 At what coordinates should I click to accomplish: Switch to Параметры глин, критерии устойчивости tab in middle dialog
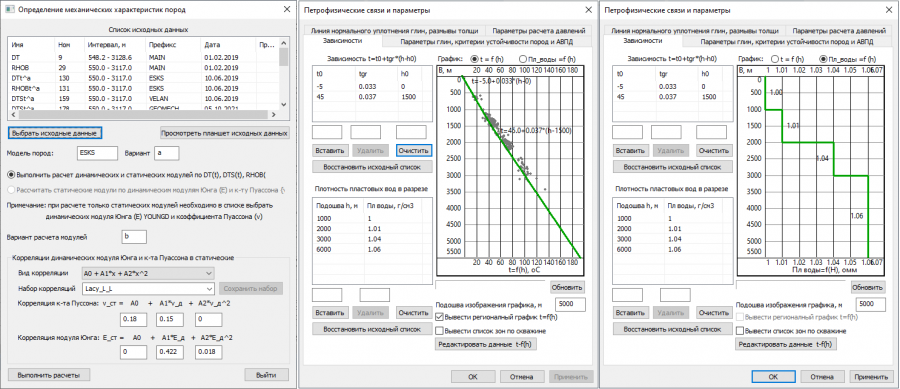[486, 42]
